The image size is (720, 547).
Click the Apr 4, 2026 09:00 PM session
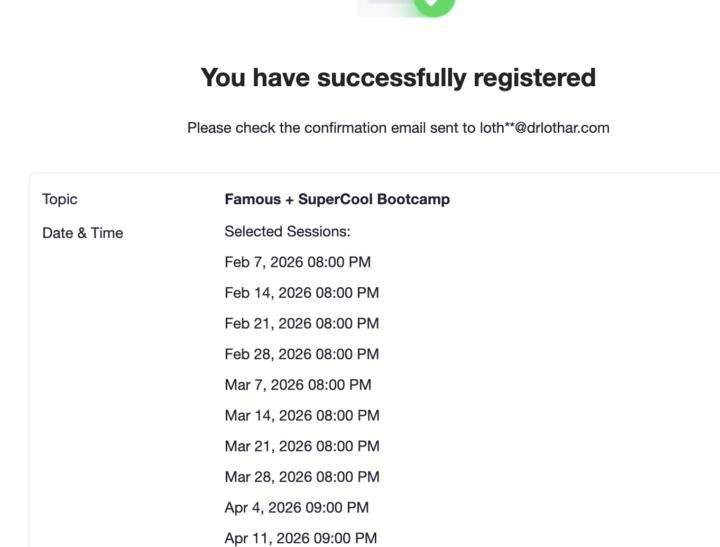(297, 507)
